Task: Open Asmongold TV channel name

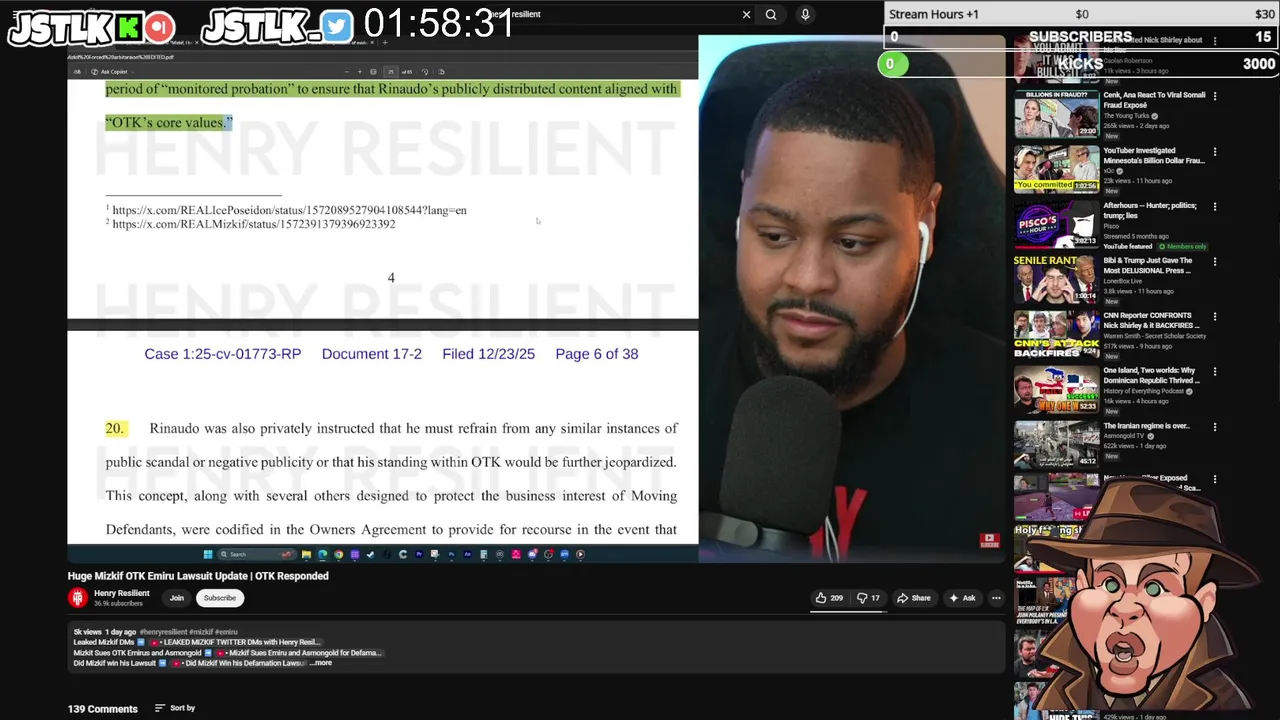Action: pyautogui.click(x=1125, y=436)
